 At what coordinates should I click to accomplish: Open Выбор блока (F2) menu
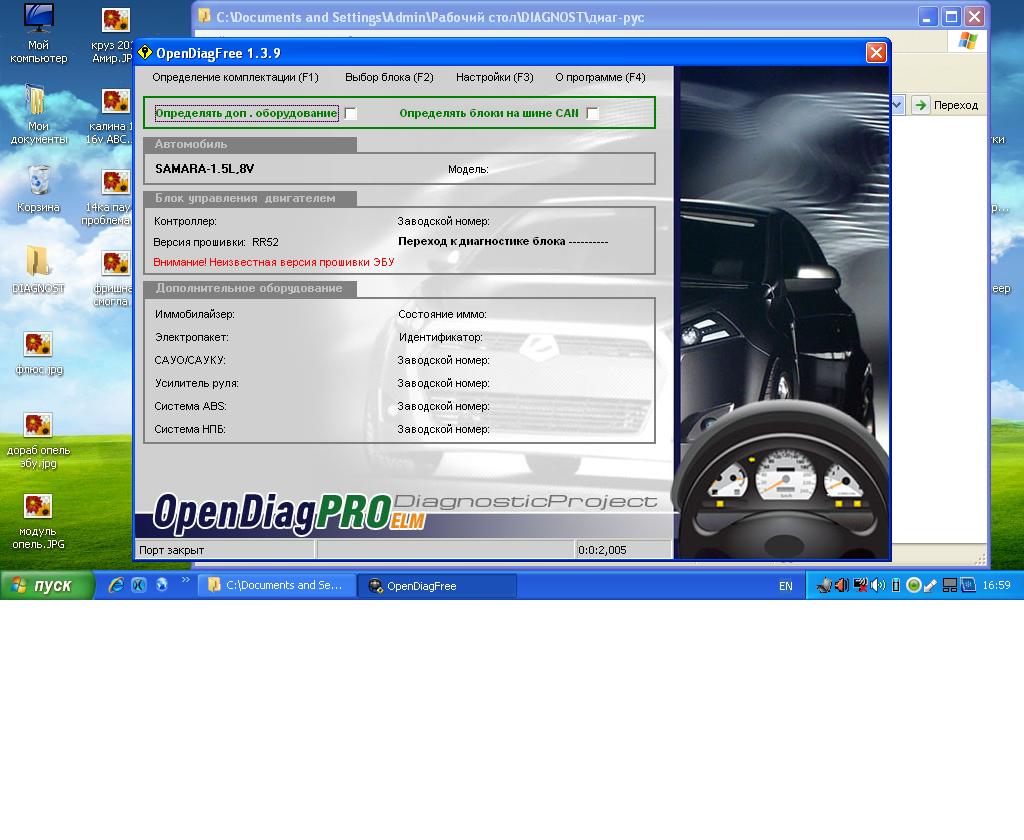click(389, 77)
